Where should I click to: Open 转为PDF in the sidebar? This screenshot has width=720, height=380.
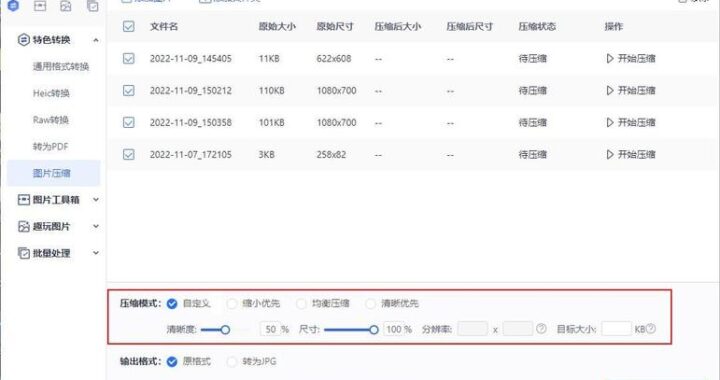click(51, 146)
